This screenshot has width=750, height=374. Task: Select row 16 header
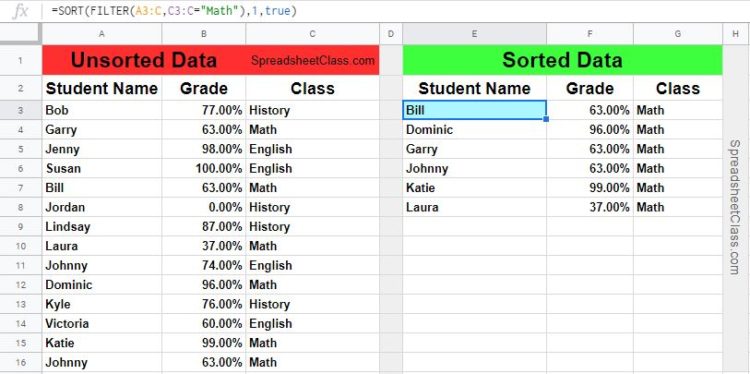click(21, 362)
